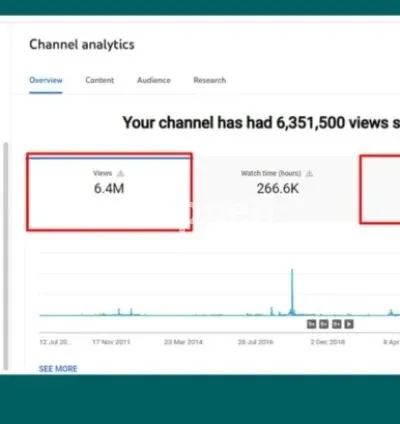This screenshot has height=424, width=400.
Task: Click the 17 Nov 2011 axis label
Action: [111, 342]
